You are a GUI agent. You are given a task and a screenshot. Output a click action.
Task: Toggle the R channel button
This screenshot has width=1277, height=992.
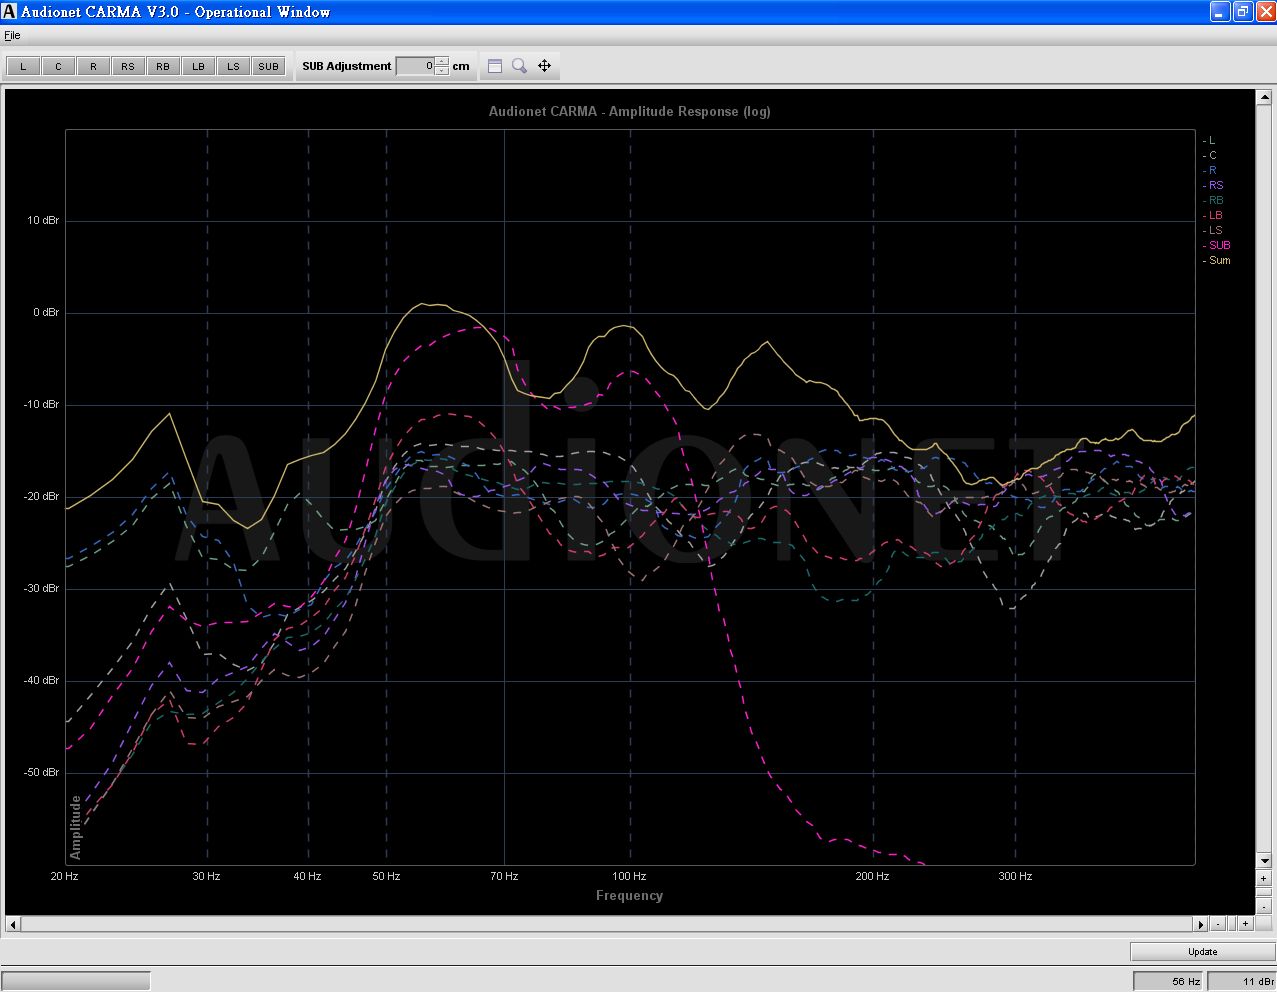93,67
